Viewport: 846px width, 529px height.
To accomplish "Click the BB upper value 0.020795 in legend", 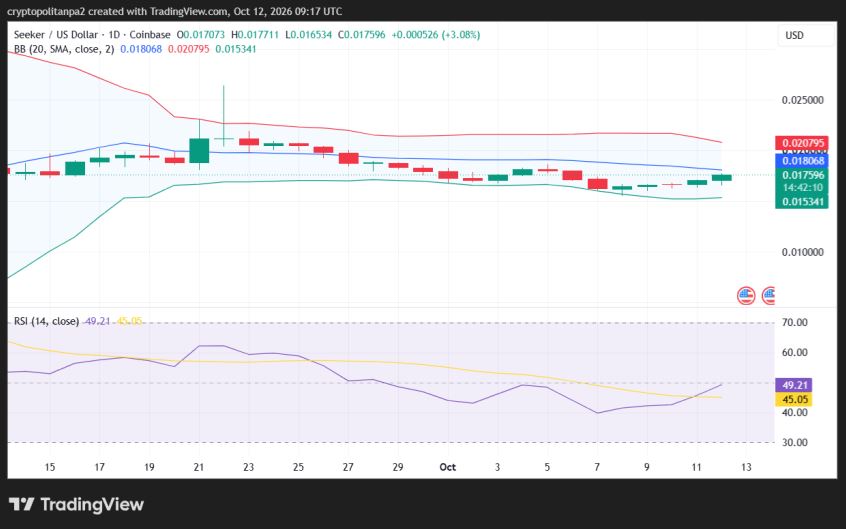I will coord(188,49).
